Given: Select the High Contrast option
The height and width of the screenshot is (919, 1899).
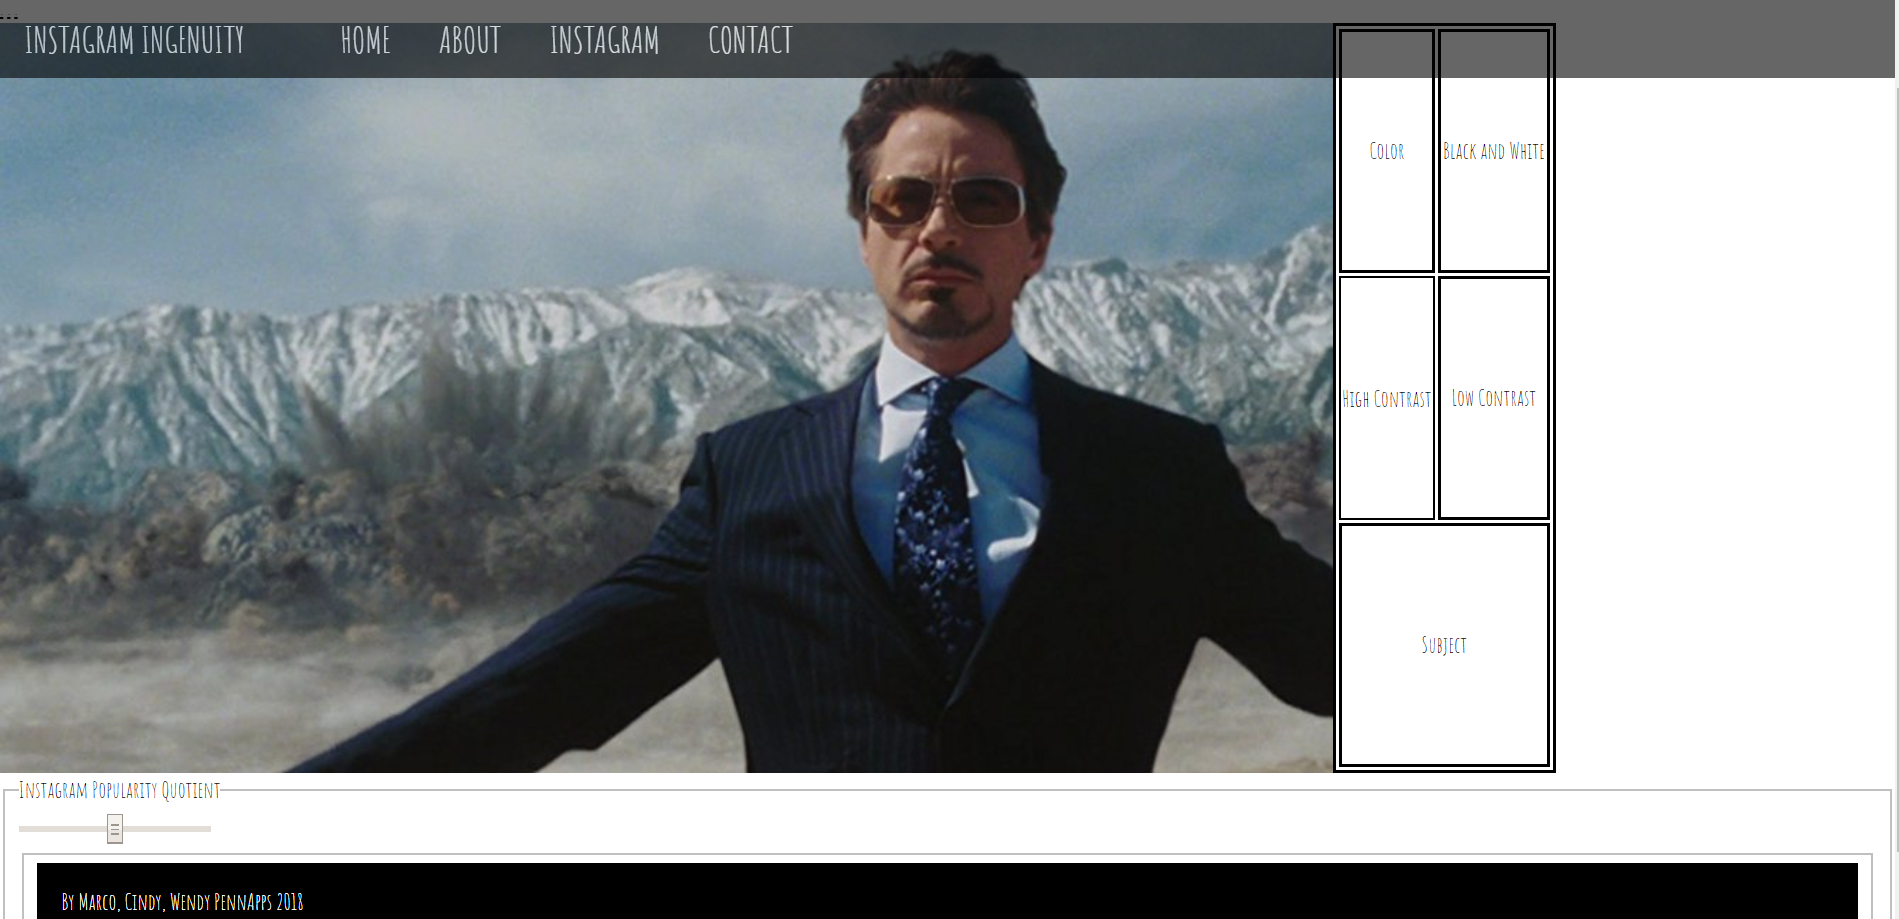Looking at the screenshot, I should click(1386, 398).
